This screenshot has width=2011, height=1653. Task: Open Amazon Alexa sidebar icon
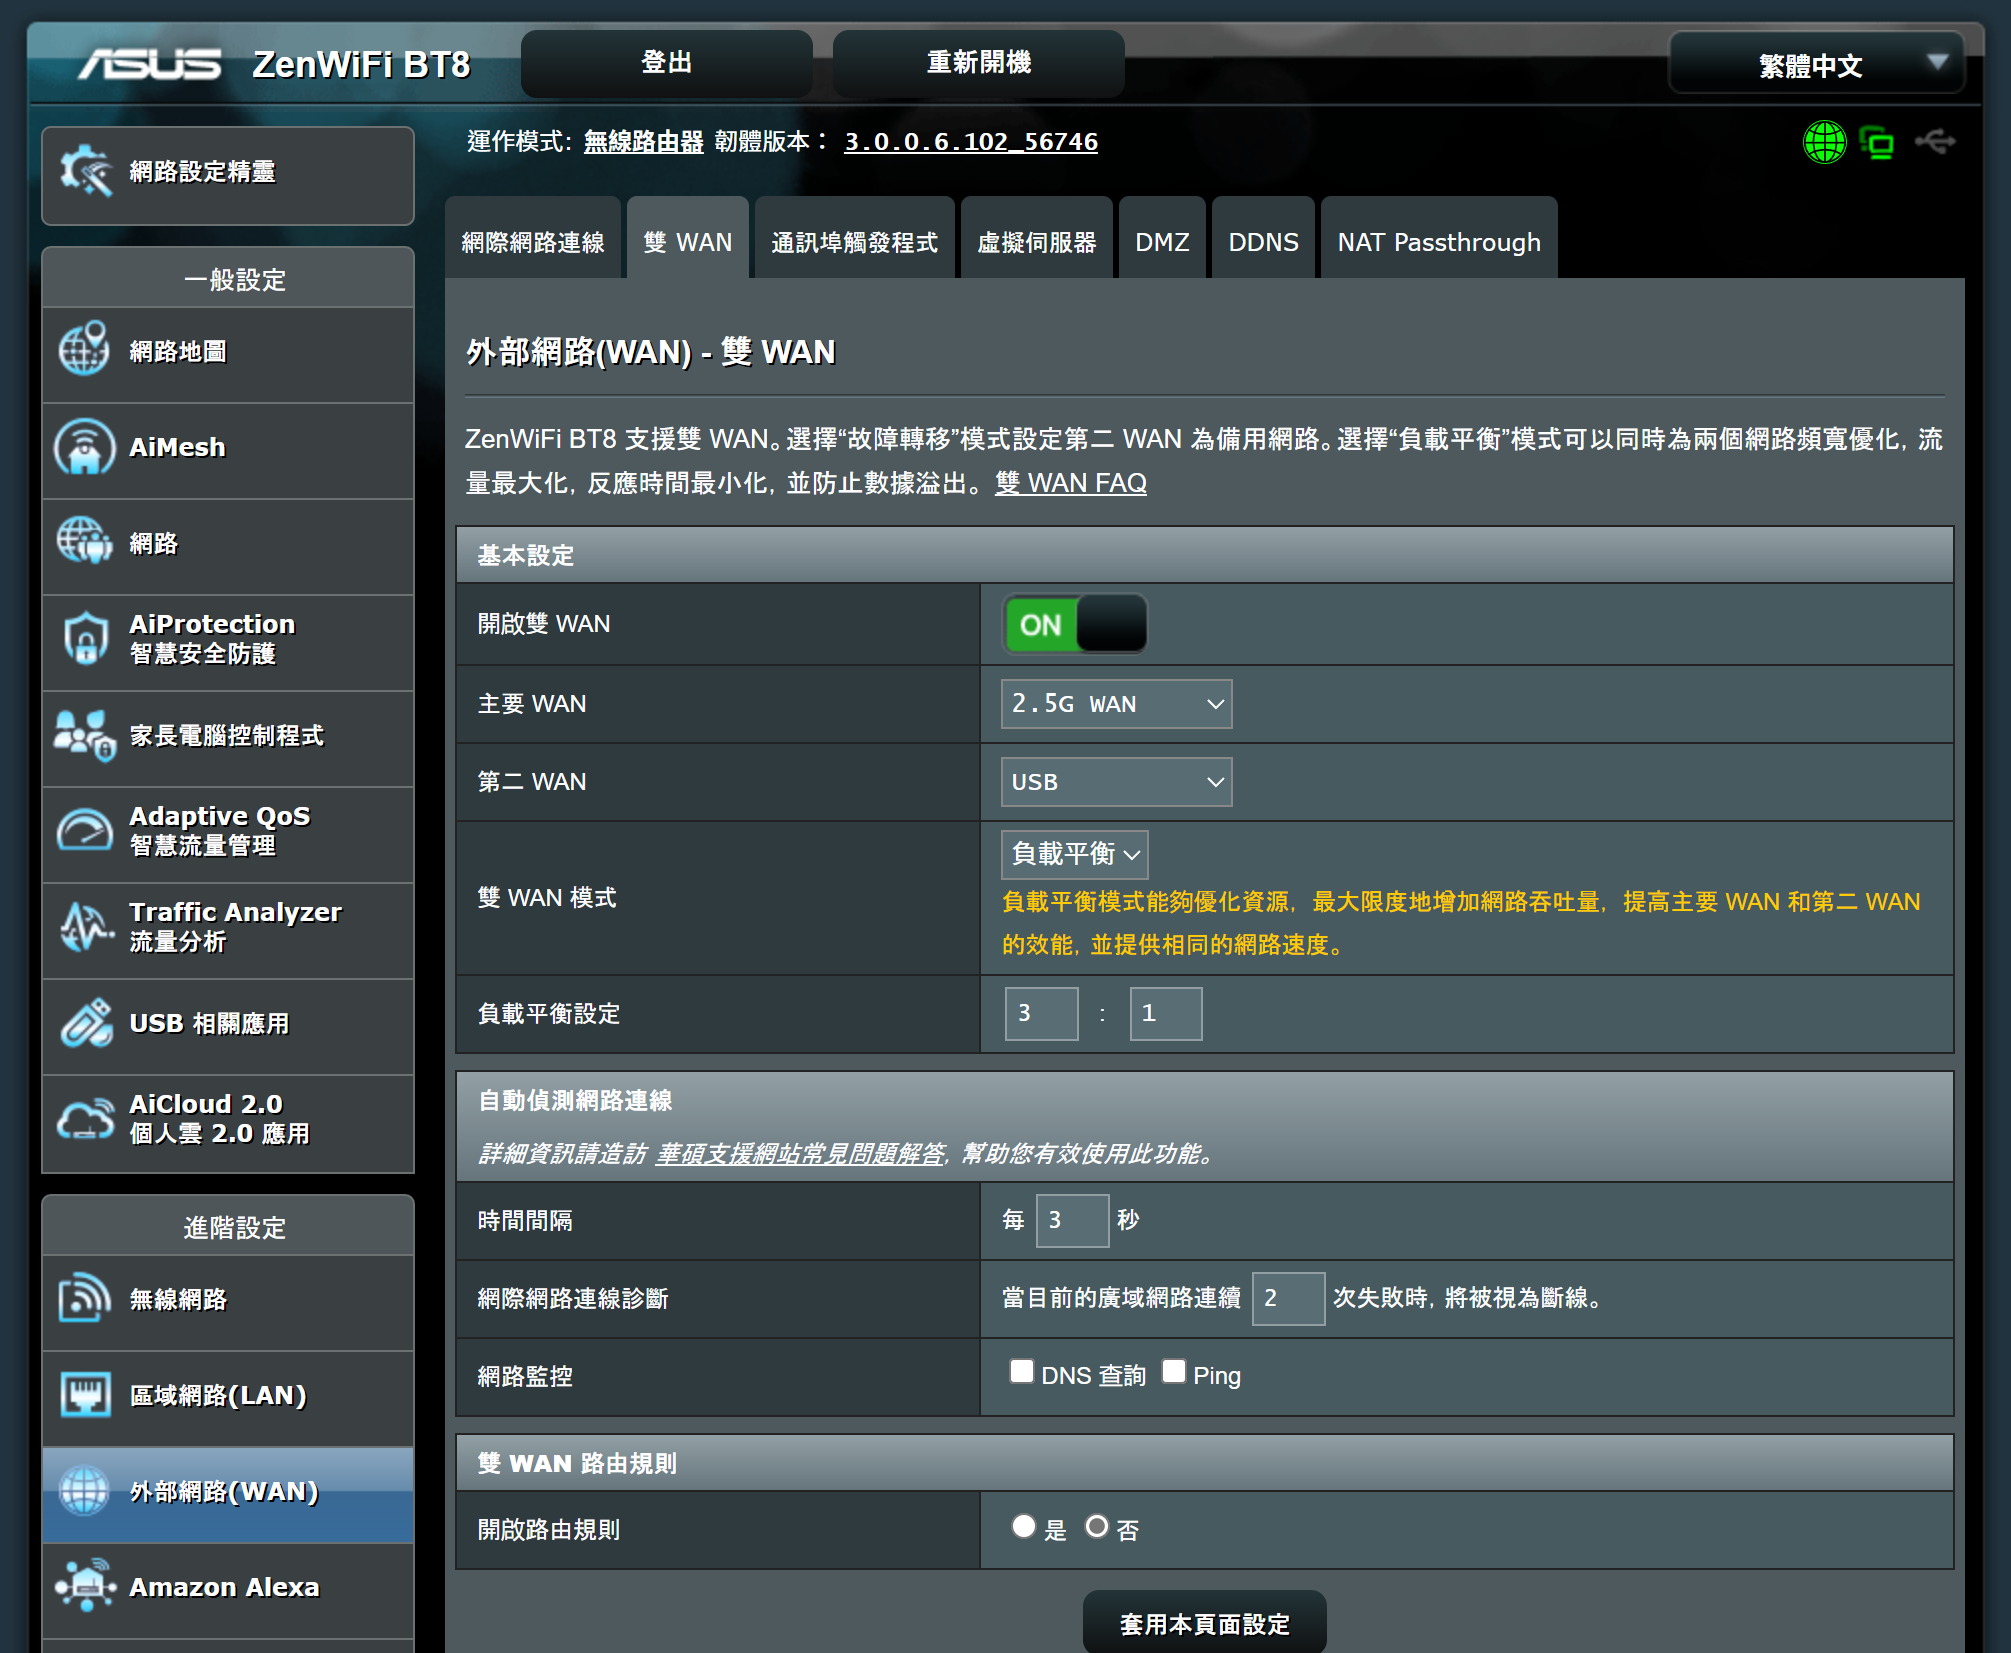(85, 1586)
